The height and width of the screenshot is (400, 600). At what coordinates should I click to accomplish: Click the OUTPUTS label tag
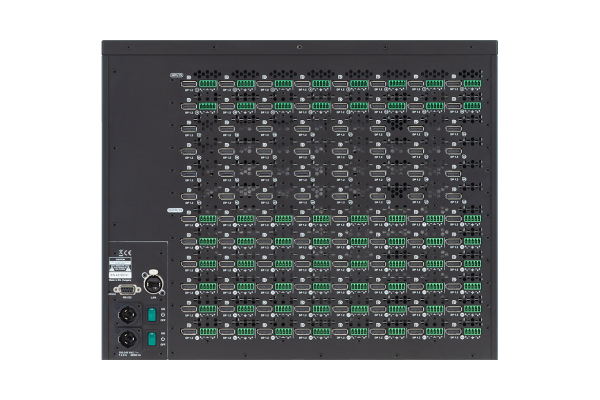click(x=175, y=210)
